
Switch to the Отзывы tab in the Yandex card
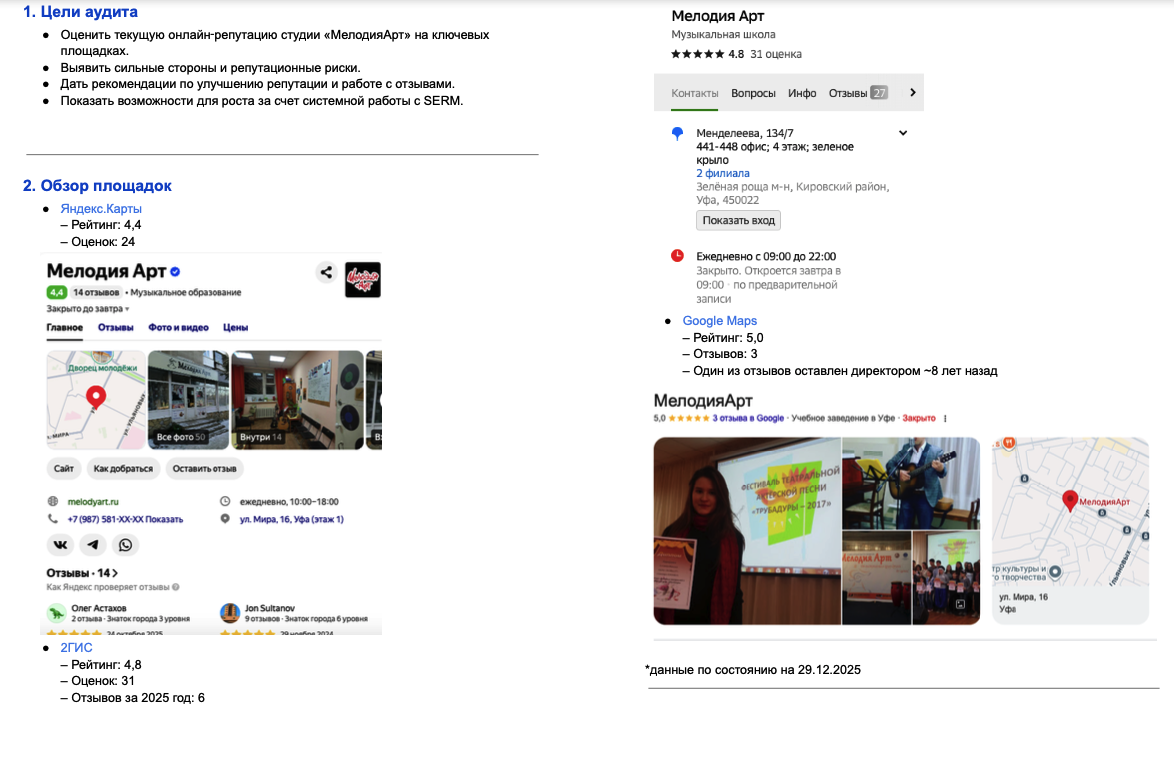pos(115,327)
